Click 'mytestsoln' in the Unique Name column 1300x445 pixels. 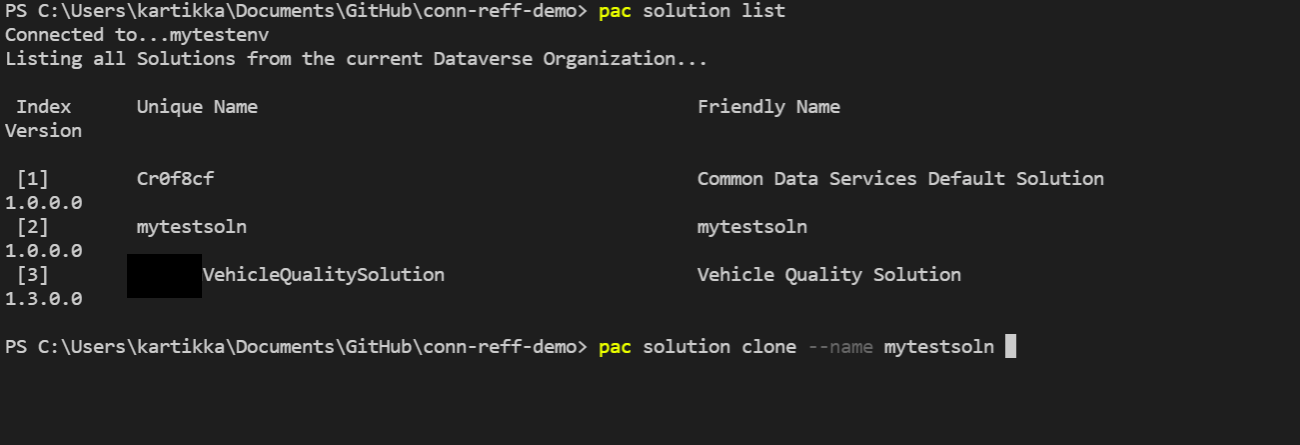(192, 227)
